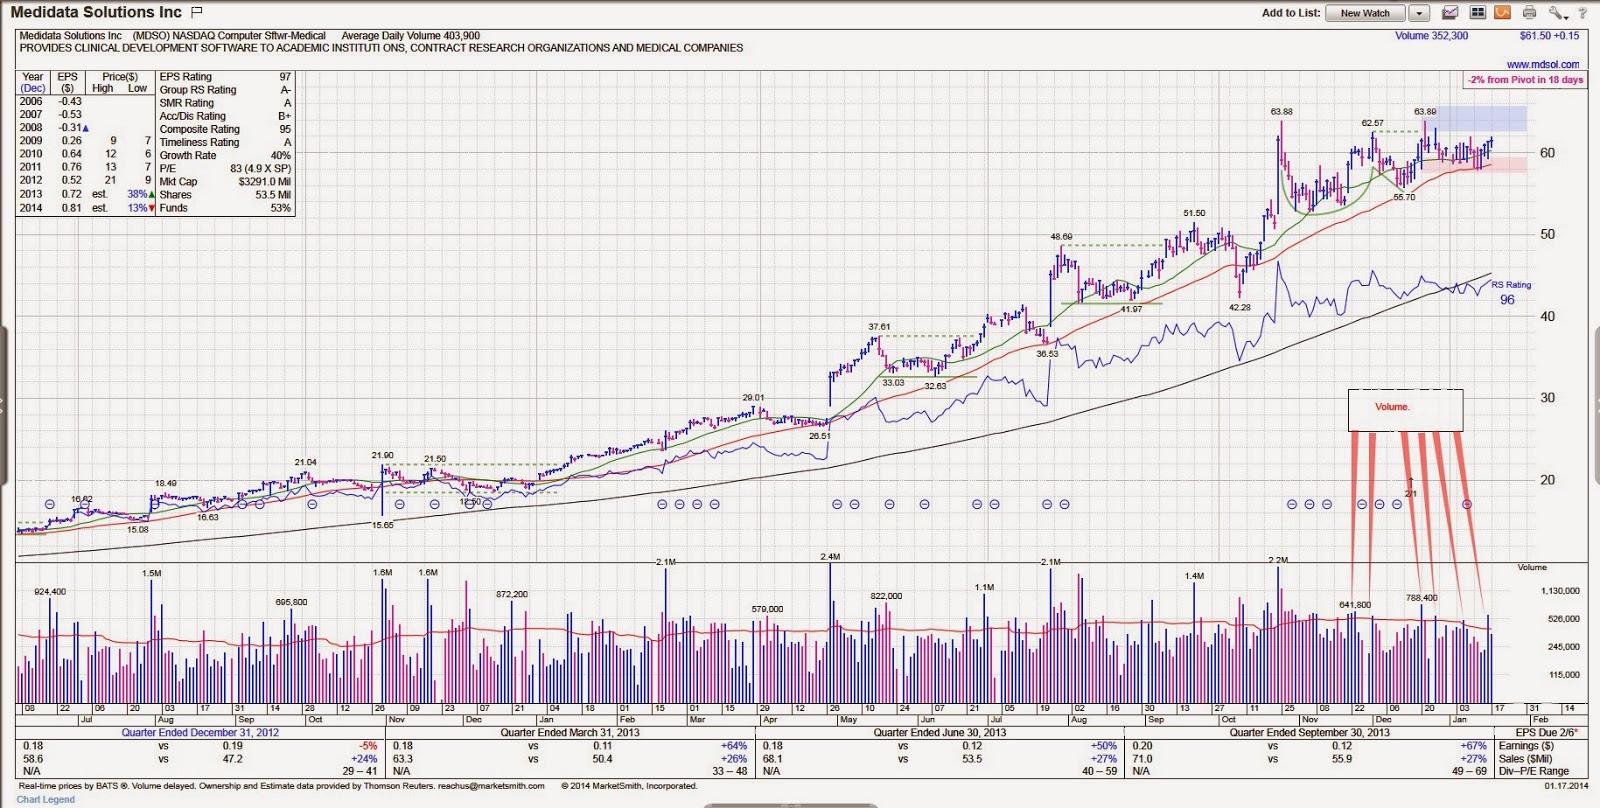Viewport: 1600px width, 808px height.
Task: Switch to the multi-chart grid view icon
Action: click(1477, 13)
